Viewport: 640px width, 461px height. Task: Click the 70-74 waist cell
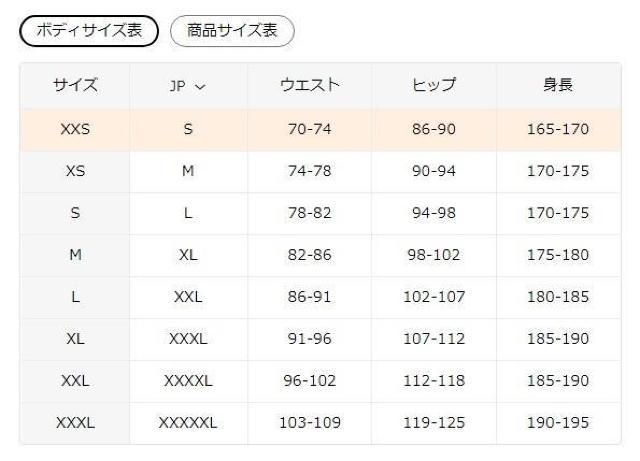click(x=309, y=129)
